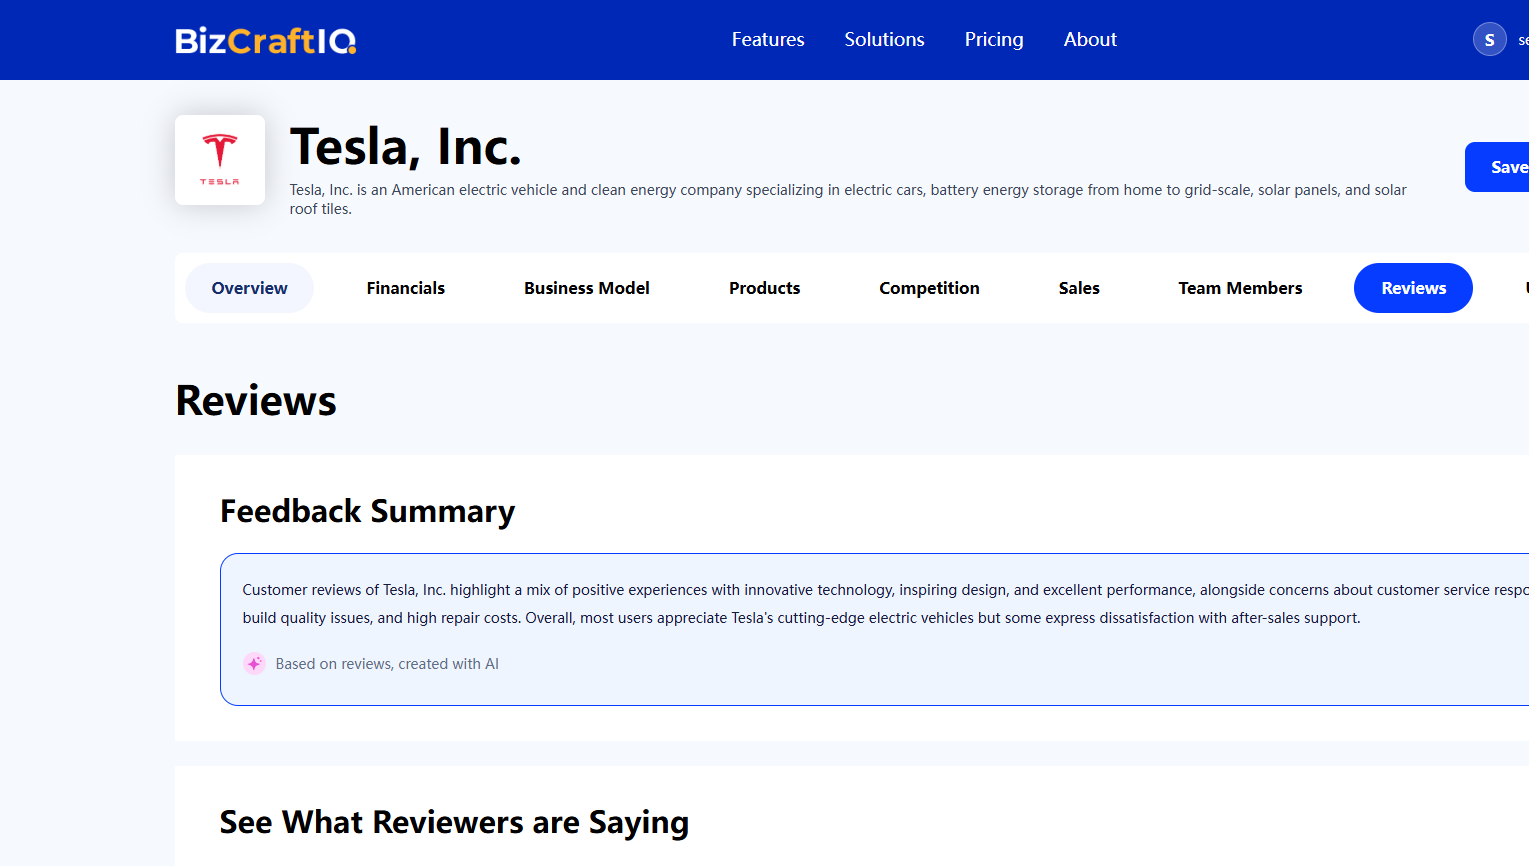1529x866 pixels.
Task: Select the Reviews tab
Action: [x=1413, y=288]
